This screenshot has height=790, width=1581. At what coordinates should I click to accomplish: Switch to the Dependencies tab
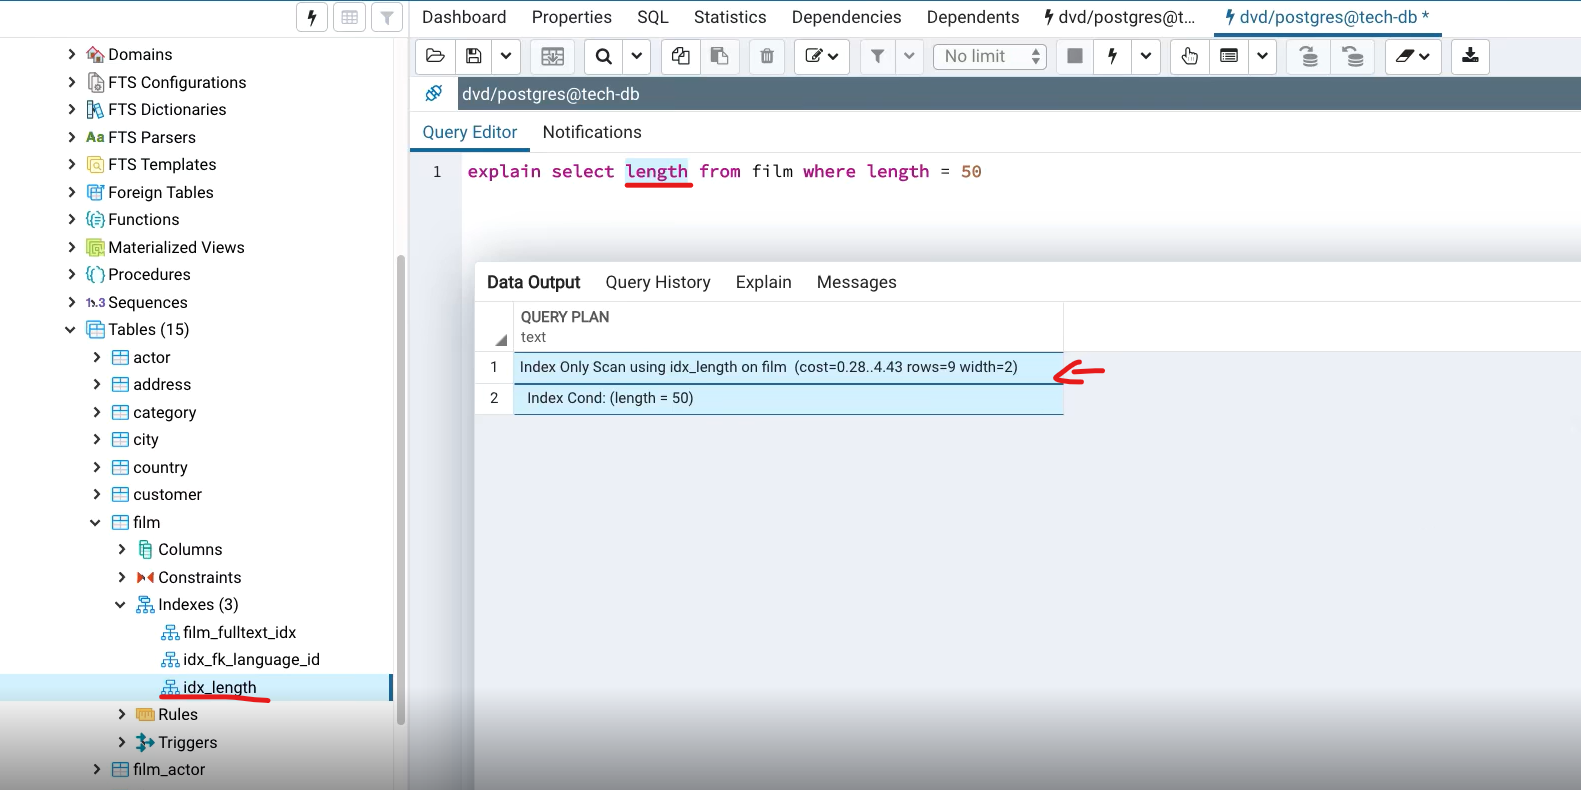point(846,17)
